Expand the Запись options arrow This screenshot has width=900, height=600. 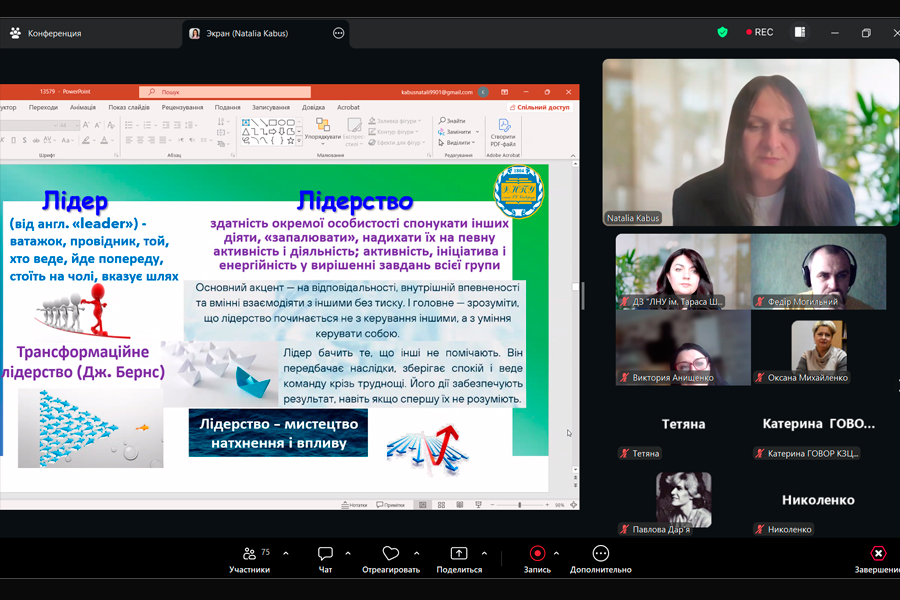(x=556, y=553)
